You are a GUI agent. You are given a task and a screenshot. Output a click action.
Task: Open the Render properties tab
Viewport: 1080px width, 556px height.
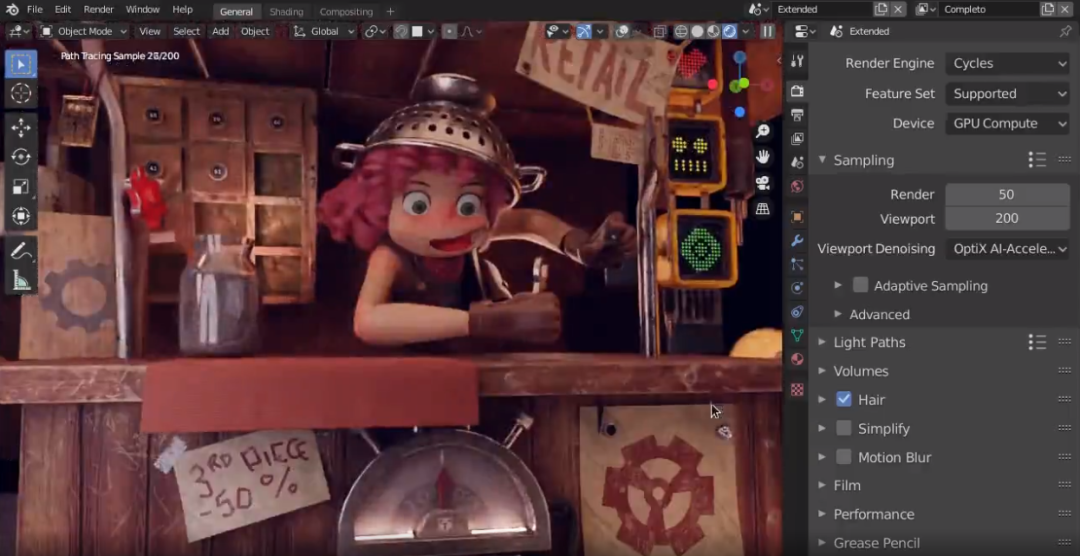coord(797,91)
